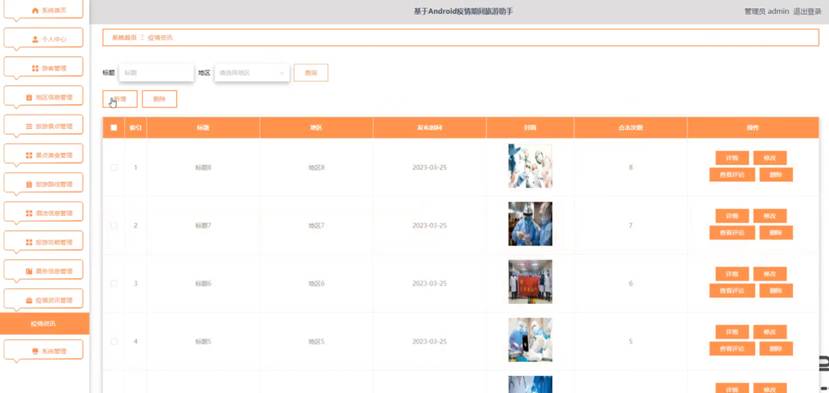The height and width of the screenshot is (393, 829).
Task: Select the highlighted 疫情资讯 submenu item
Action: (x=44, y=323)
